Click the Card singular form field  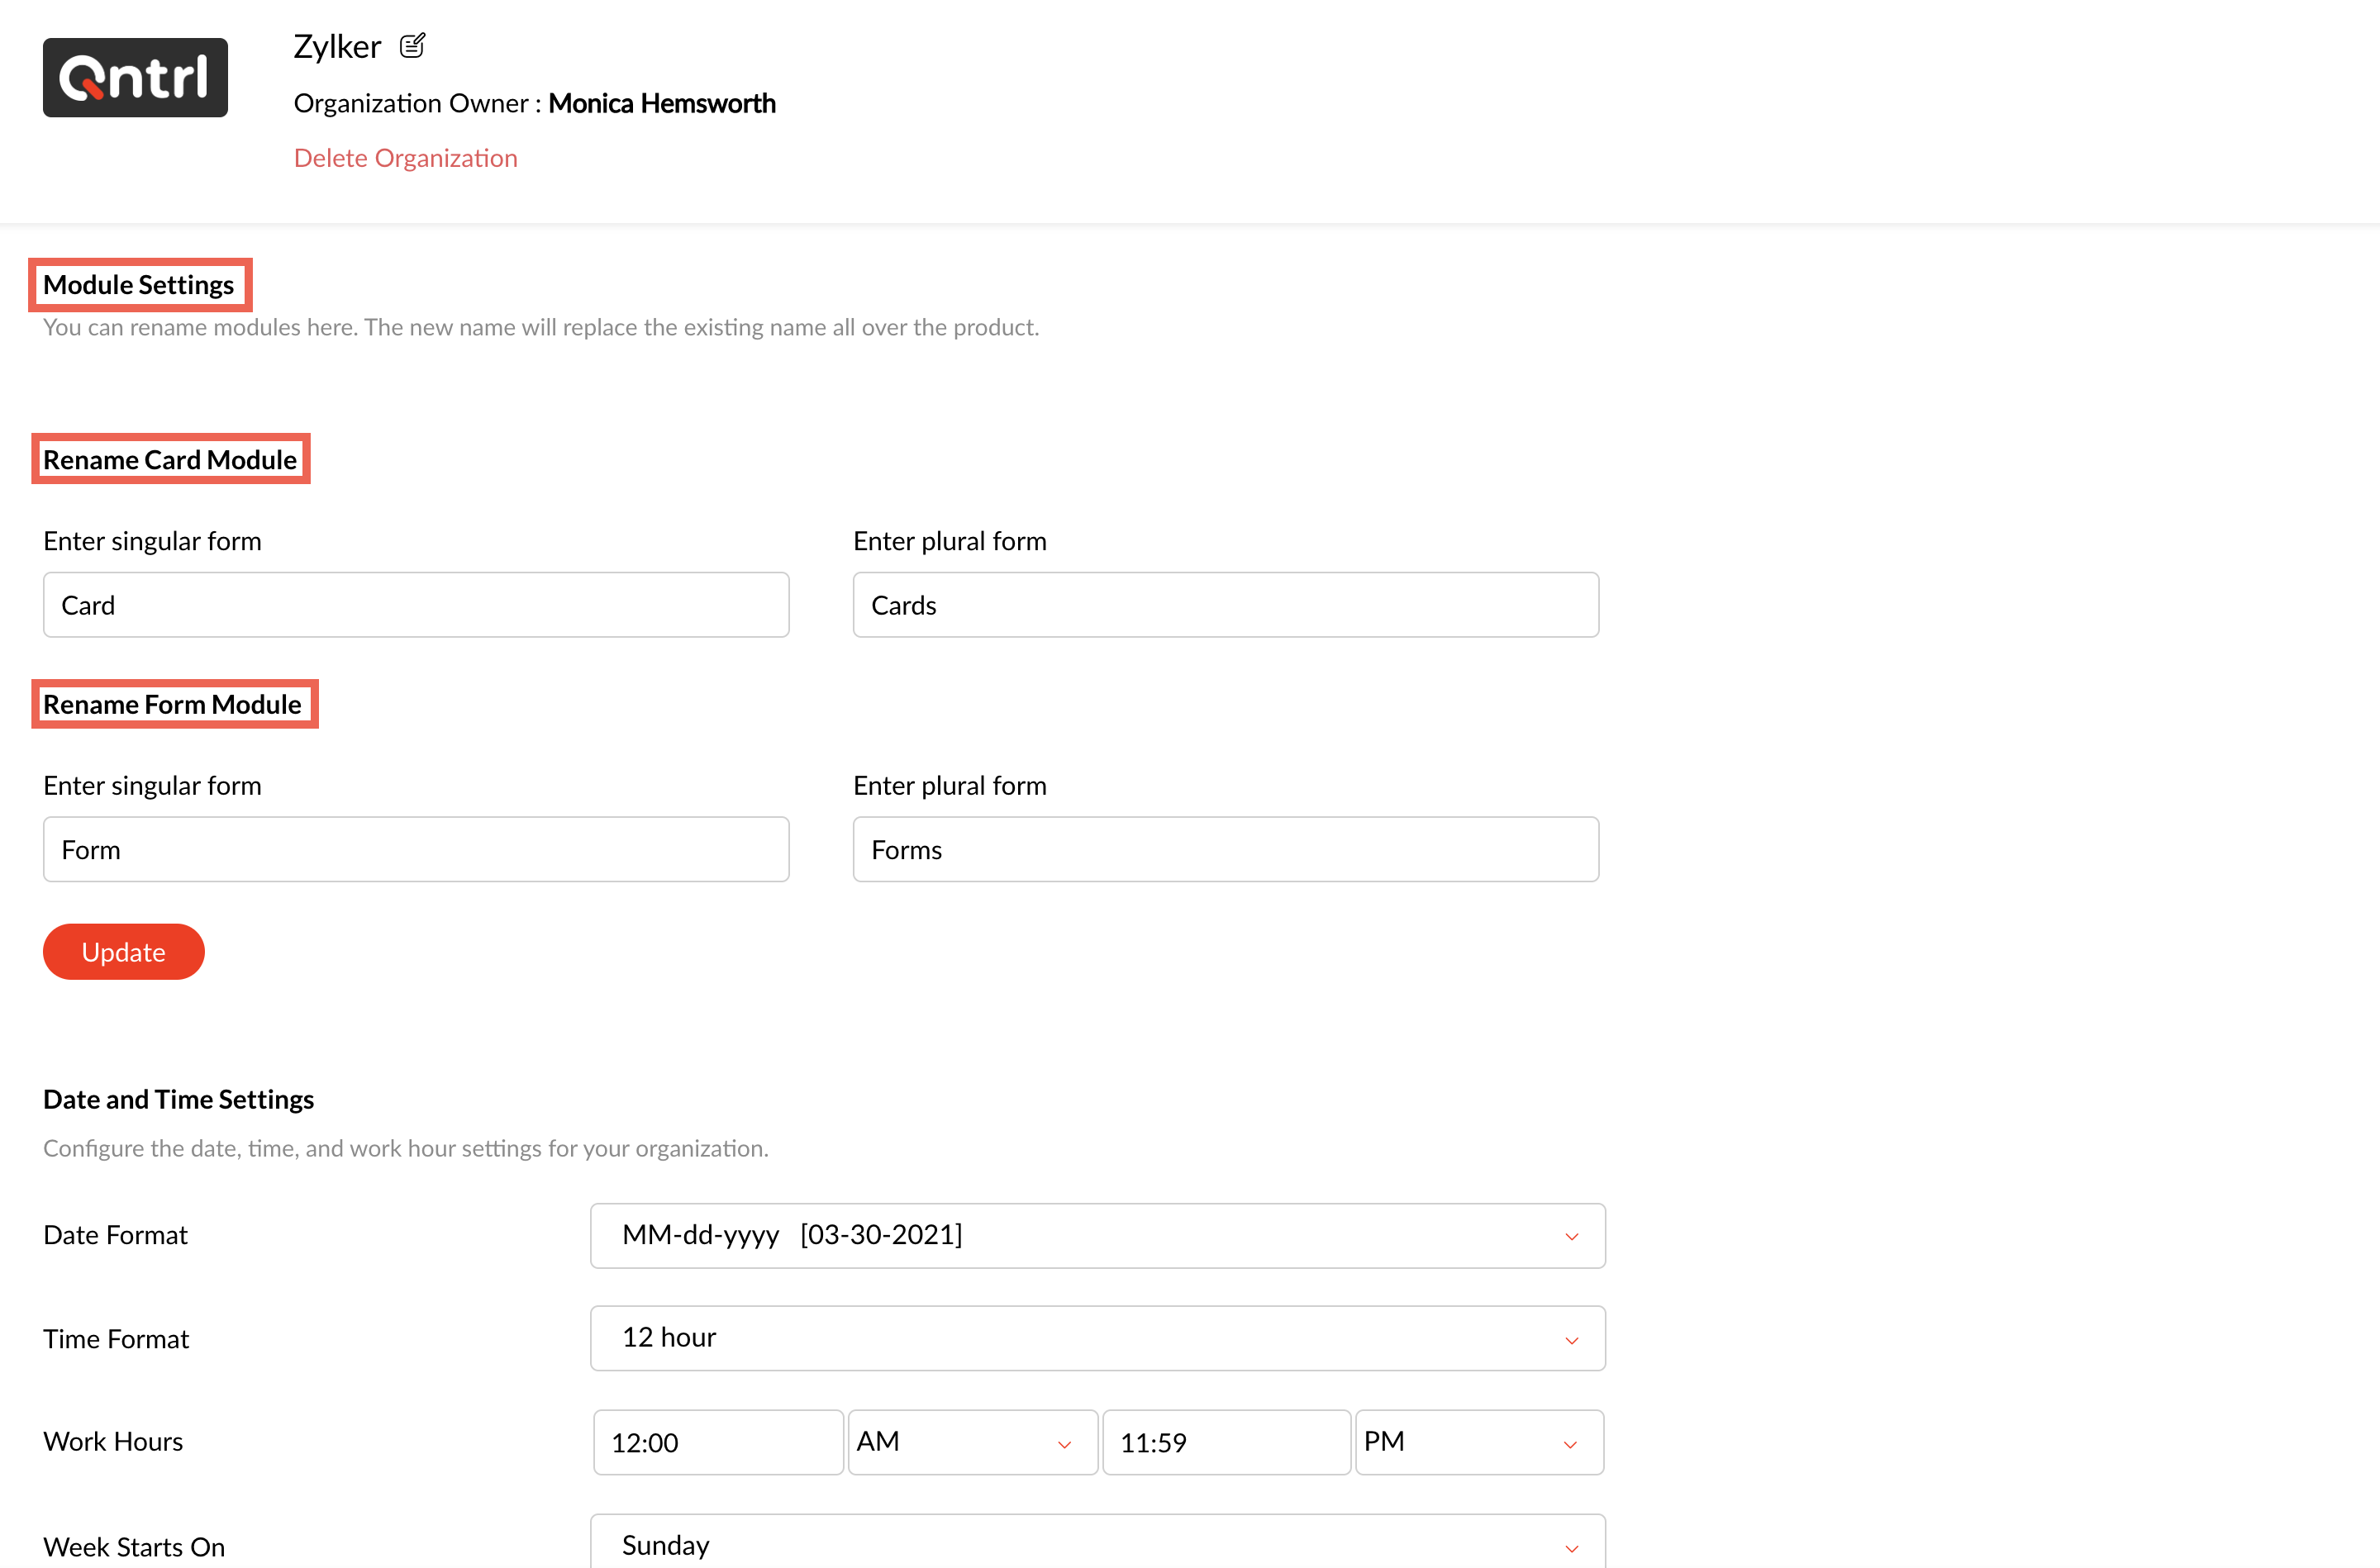point(416,605)
